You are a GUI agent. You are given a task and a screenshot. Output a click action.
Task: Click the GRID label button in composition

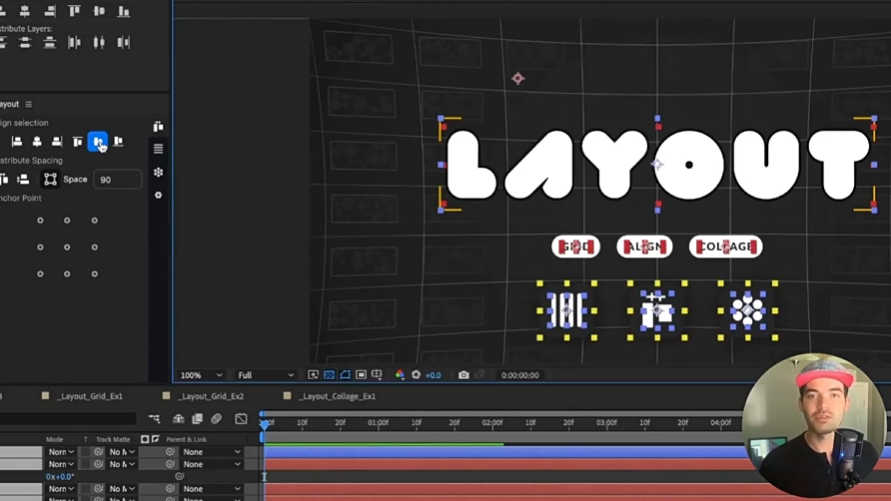tap(575, 247)
